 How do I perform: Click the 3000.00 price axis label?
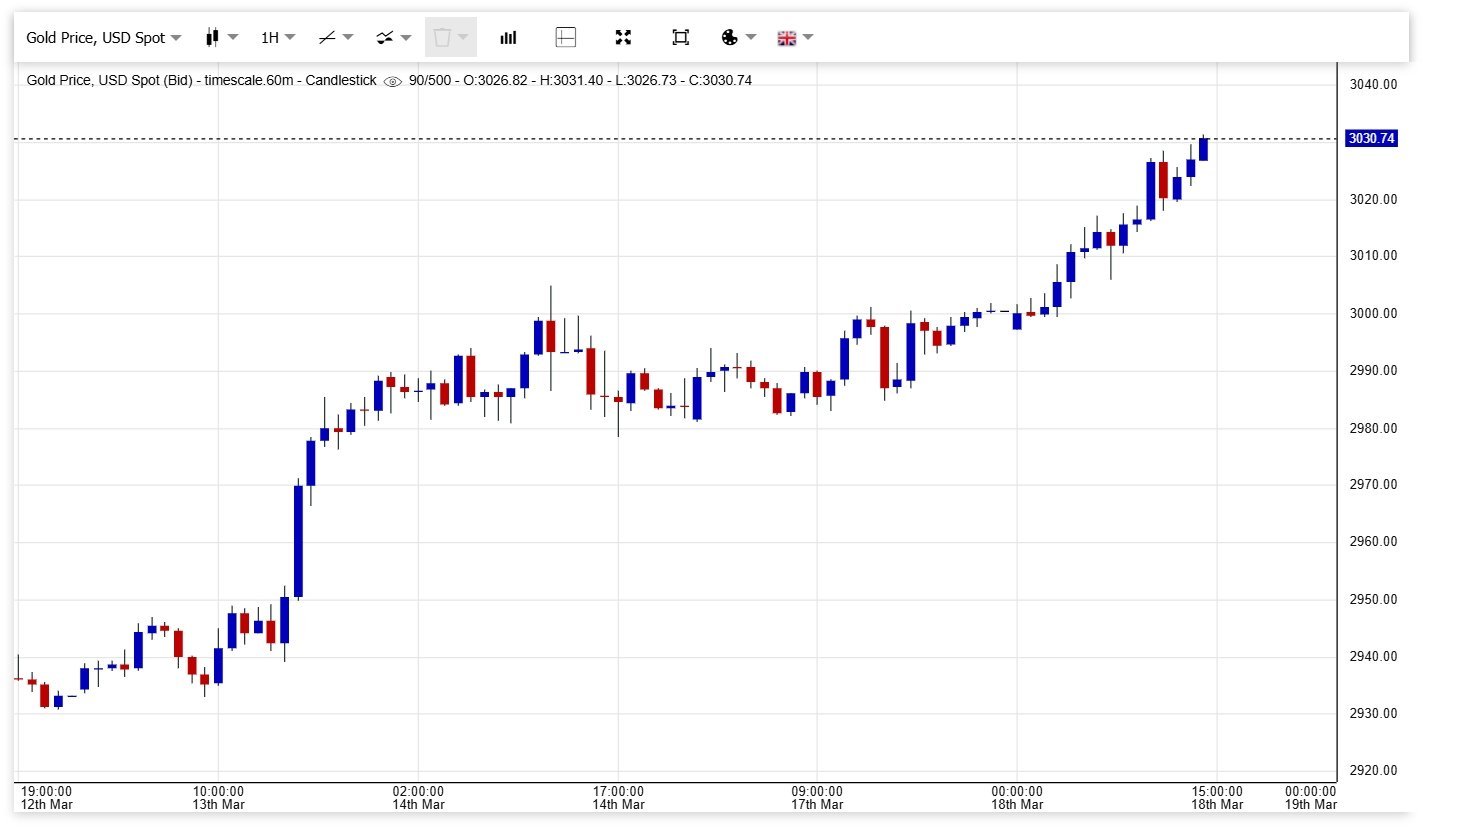pos(1373,313)
